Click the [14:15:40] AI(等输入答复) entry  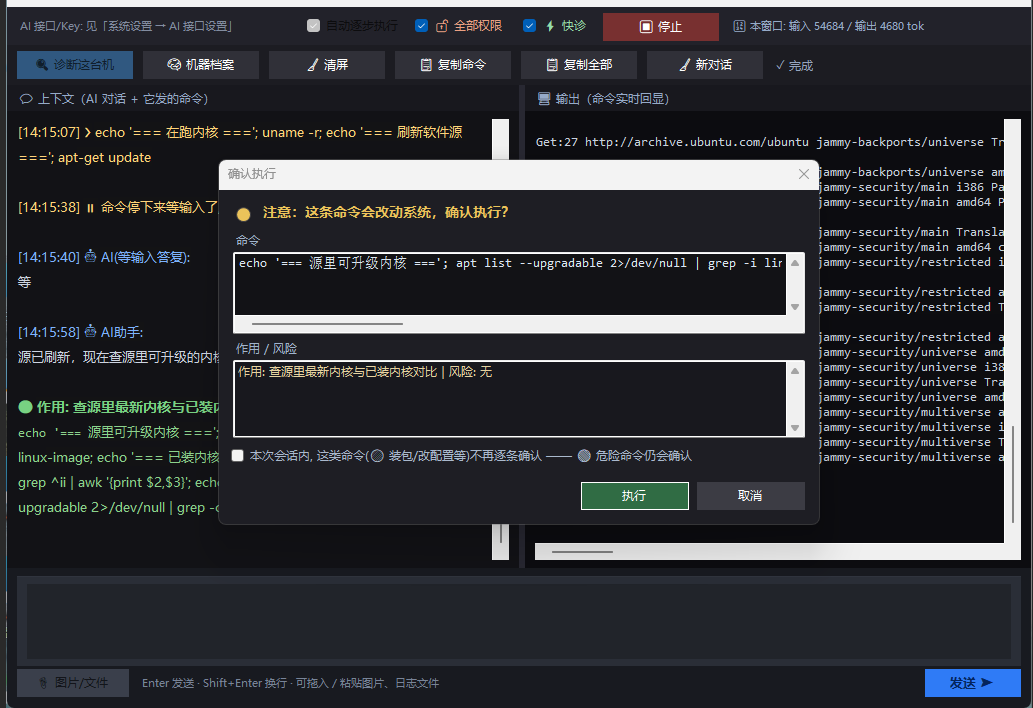click(104, 258)
